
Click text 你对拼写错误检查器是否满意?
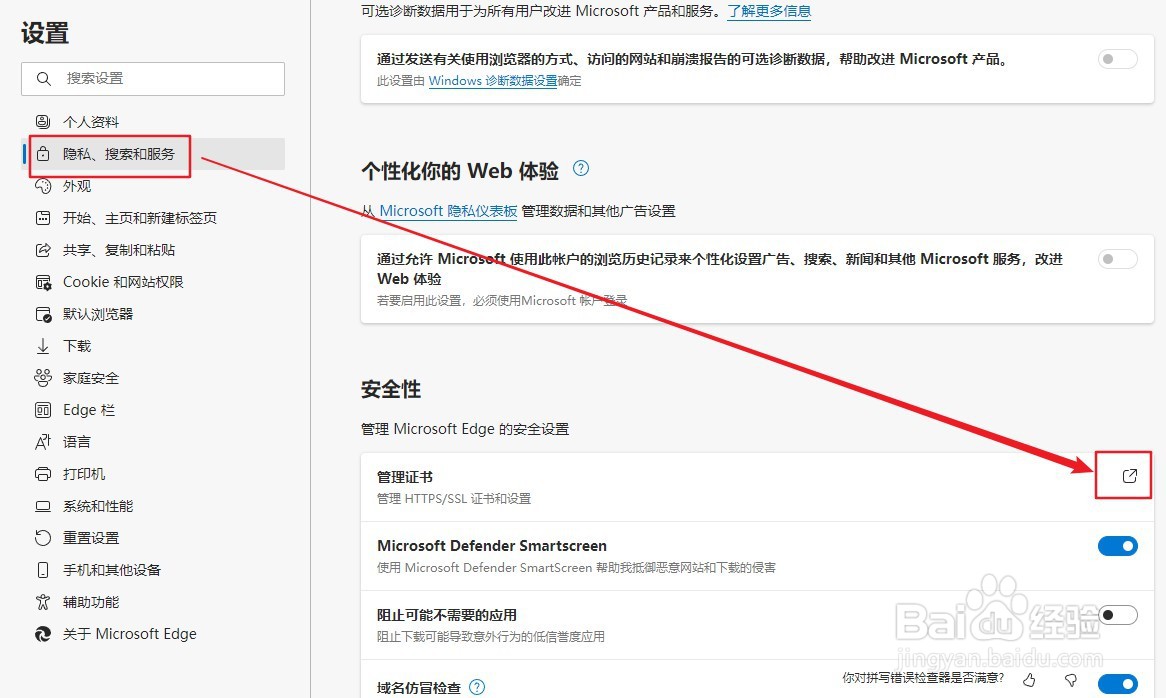pos(923,678)
